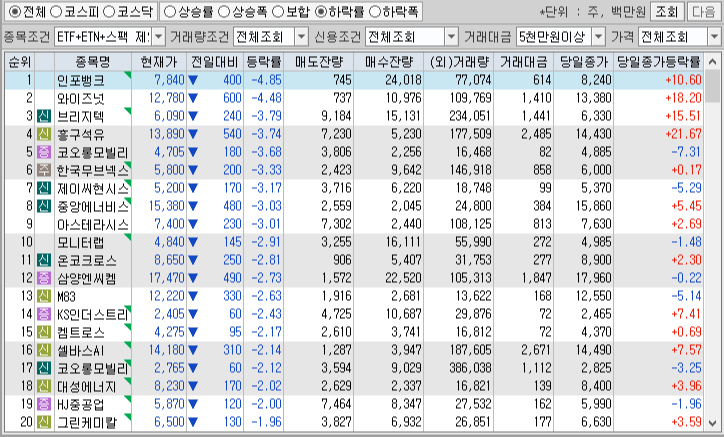Click the (외)거래량 column header

459,61
